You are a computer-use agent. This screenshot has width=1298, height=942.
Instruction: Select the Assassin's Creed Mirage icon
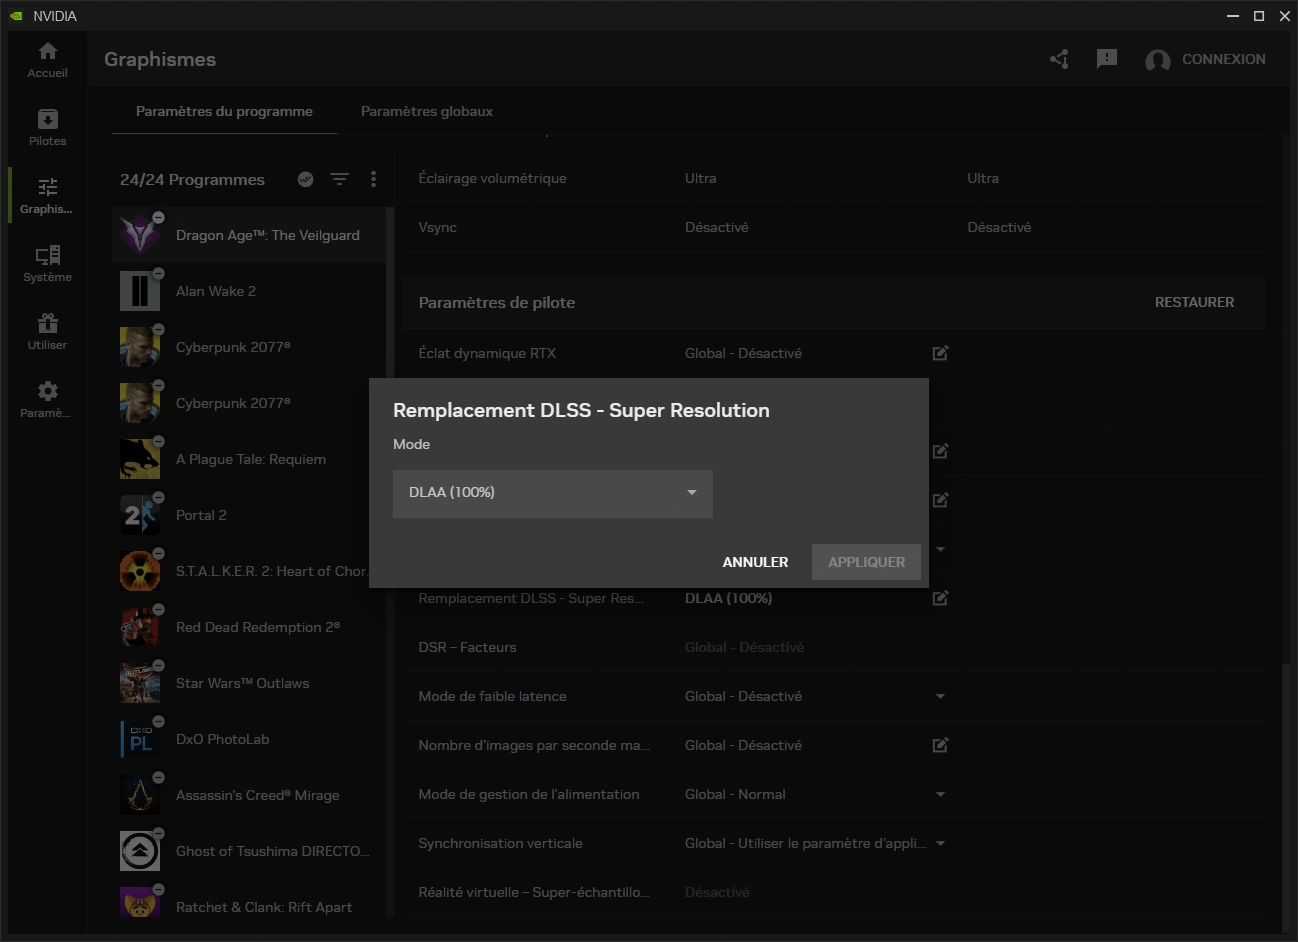pyautogui.click(x=140, y=795)
